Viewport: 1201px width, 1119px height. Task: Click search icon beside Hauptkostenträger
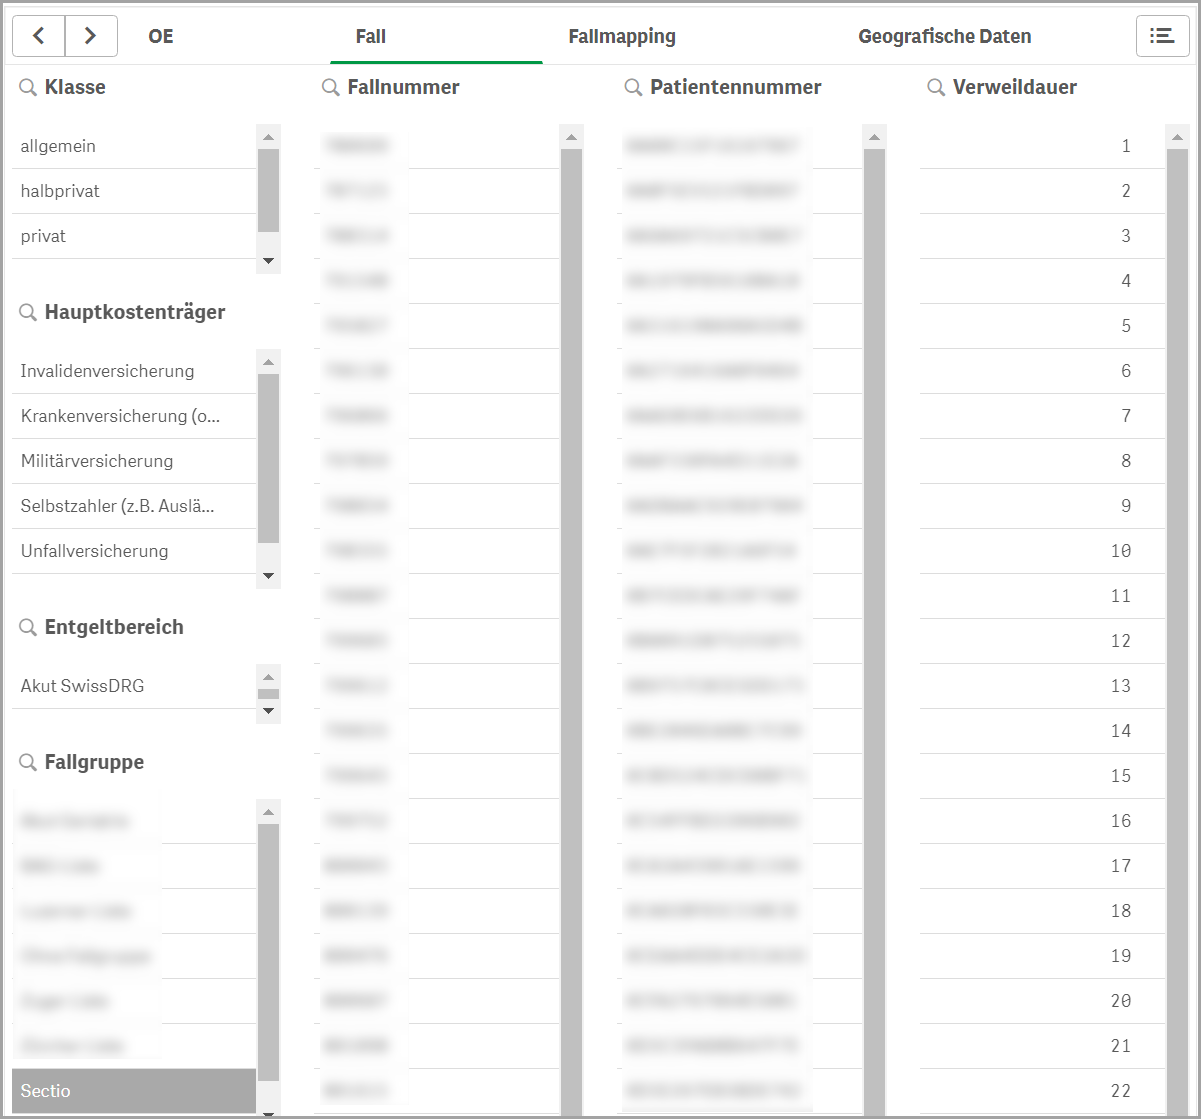coord(28,313)
